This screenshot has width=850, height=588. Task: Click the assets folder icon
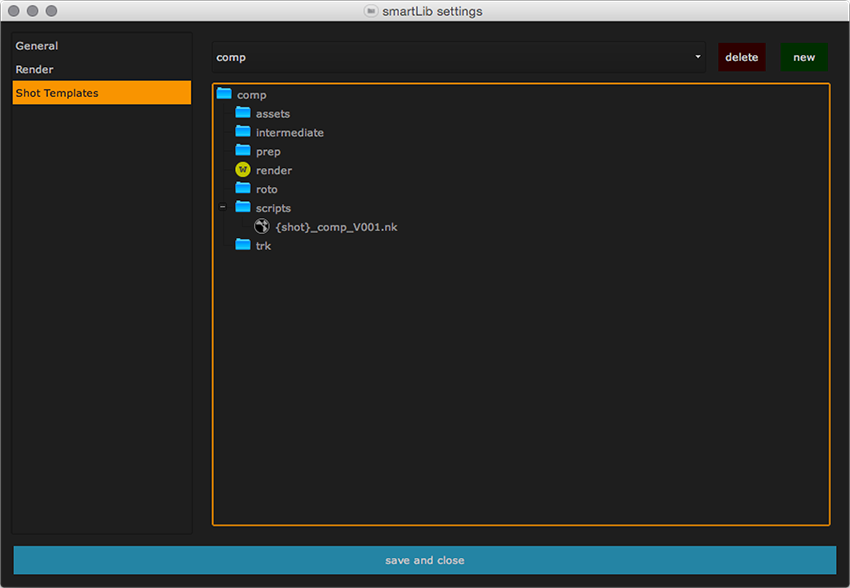[243, 113]
